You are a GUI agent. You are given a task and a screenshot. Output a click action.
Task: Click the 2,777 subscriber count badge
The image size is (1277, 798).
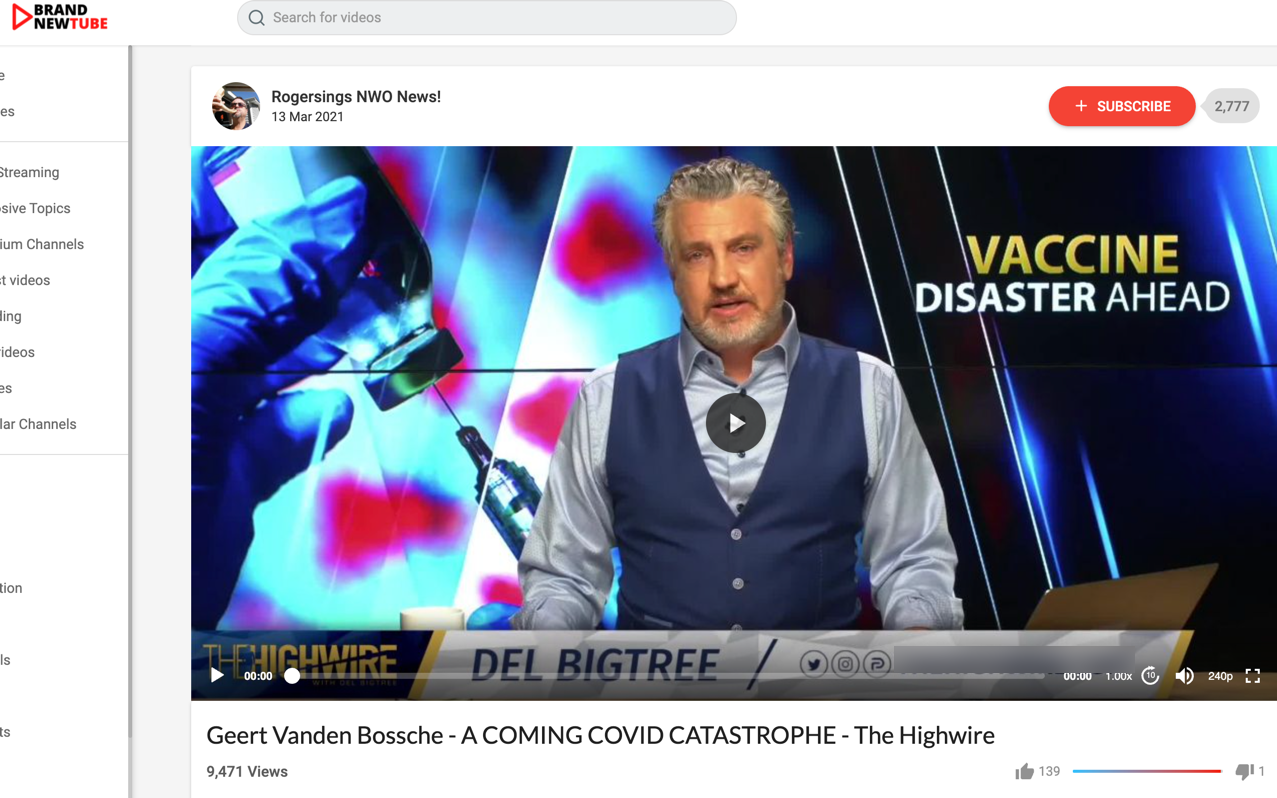1231,106
